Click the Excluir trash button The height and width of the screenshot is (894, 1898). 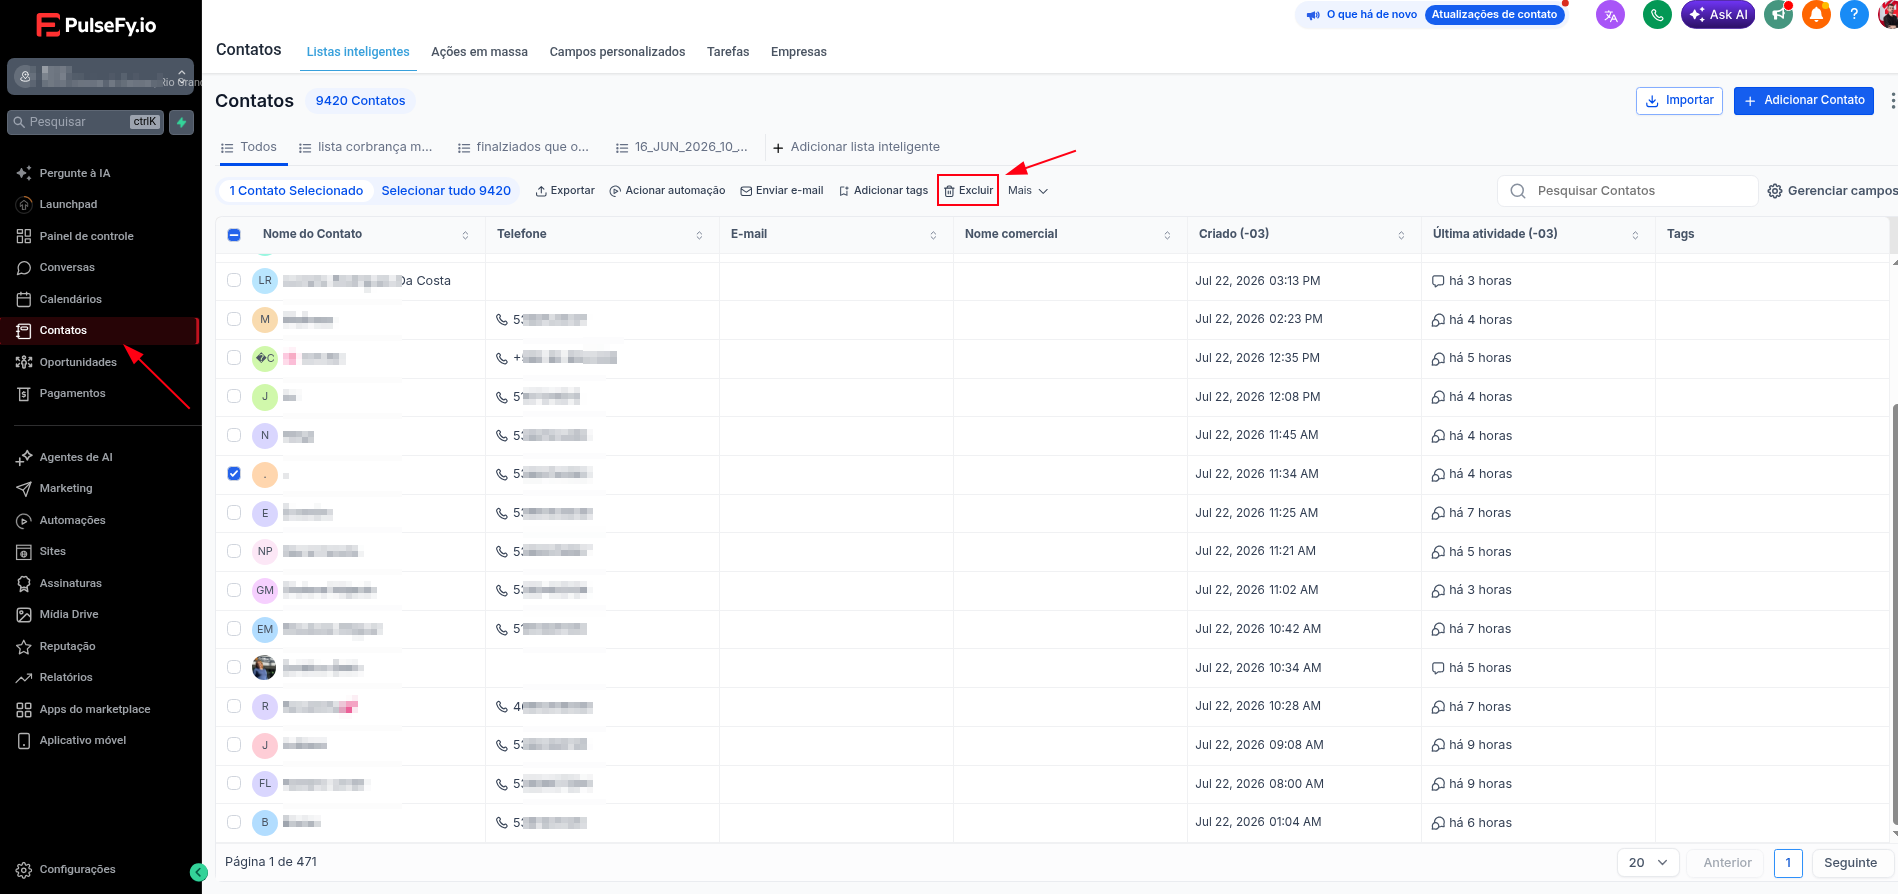(x=968, y=190)
